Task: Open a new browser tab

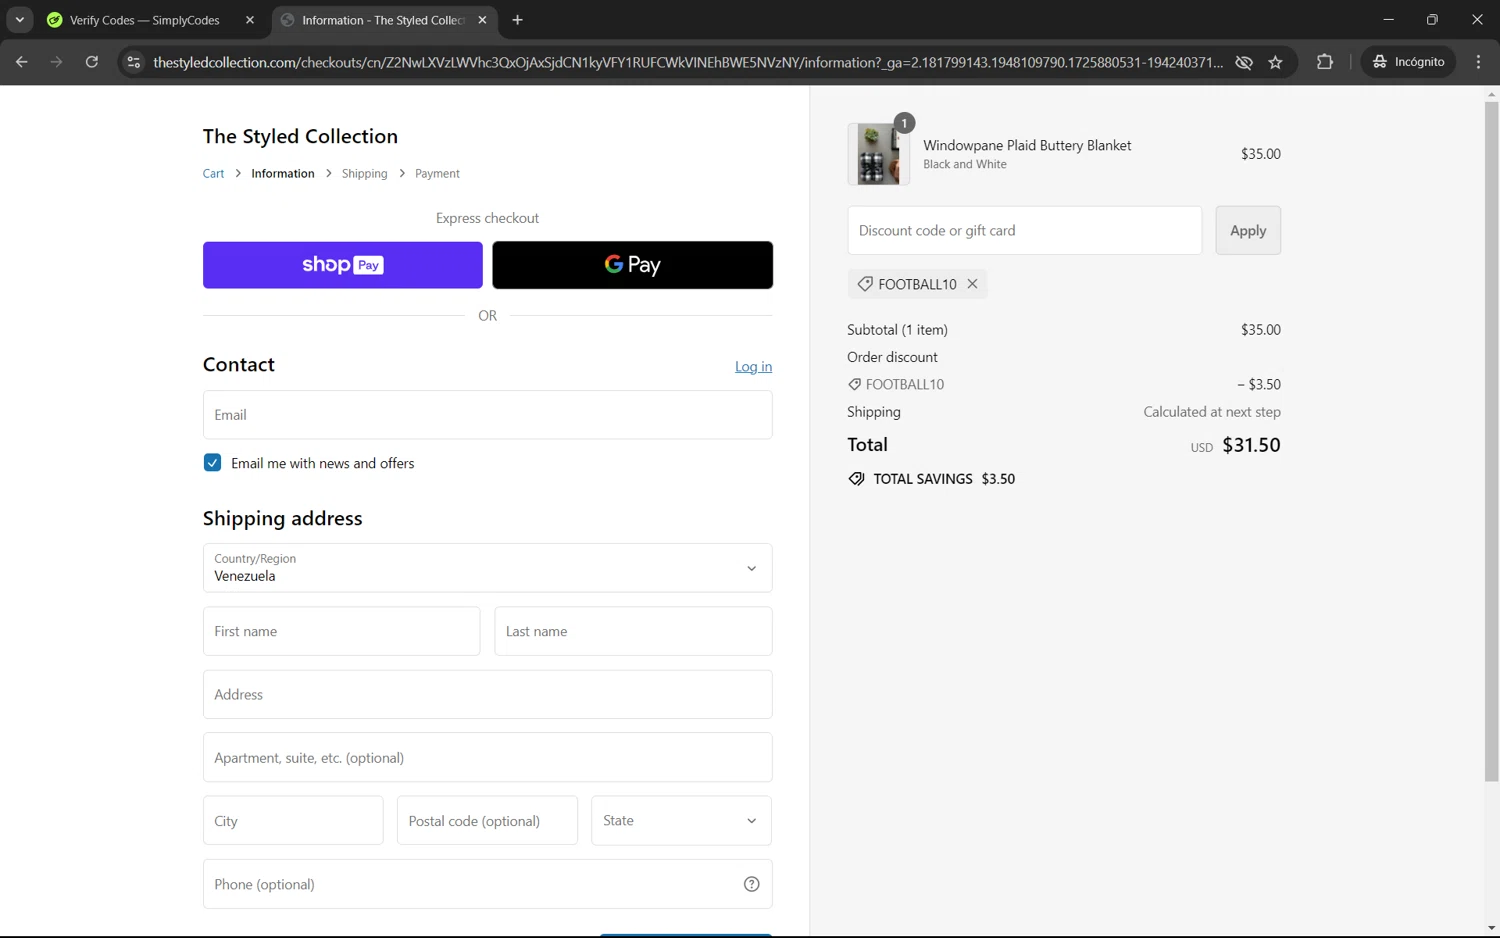Action: click(517, 20)
